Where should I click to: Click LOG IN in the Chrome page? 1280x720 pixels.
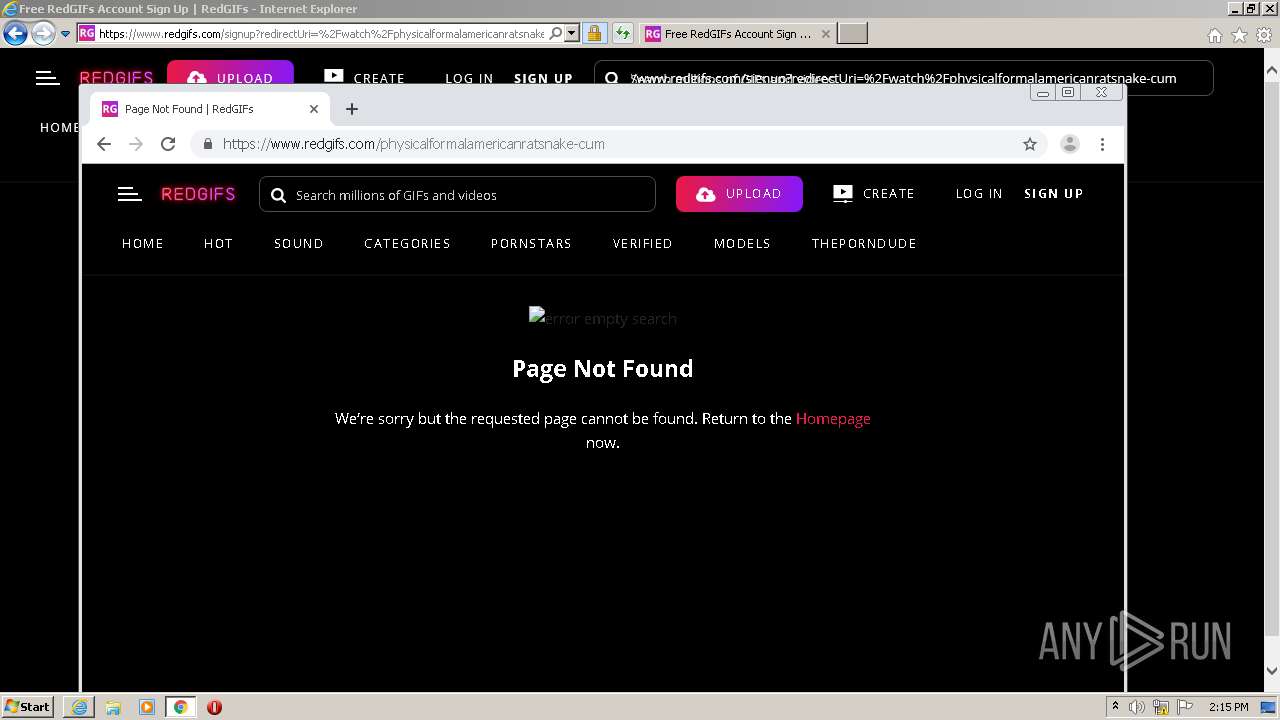[979, 194]
